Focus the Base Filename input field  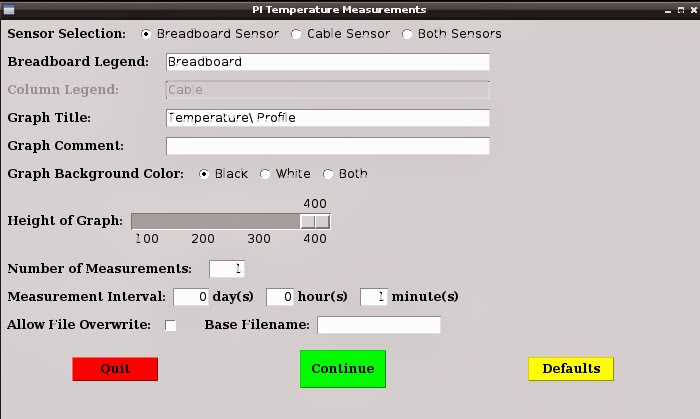tap(379, 325)
